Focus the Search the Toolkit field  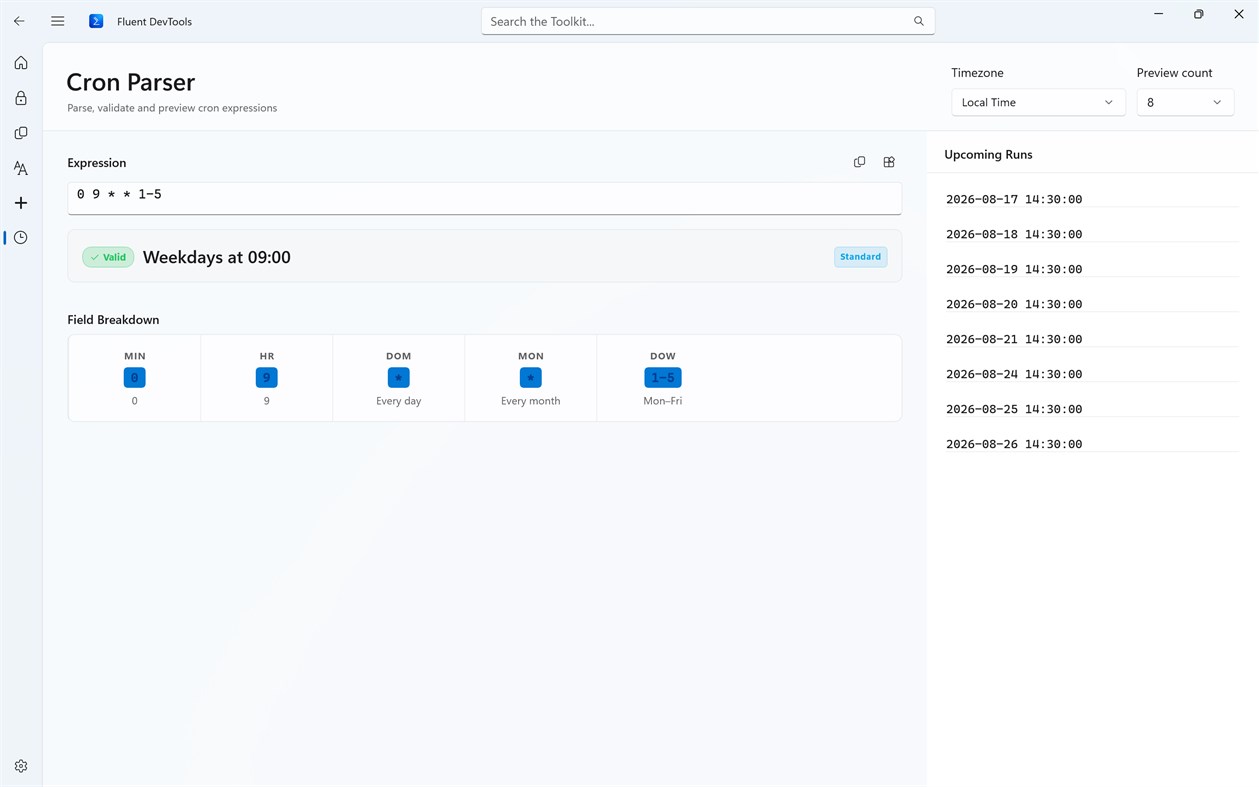708,21
